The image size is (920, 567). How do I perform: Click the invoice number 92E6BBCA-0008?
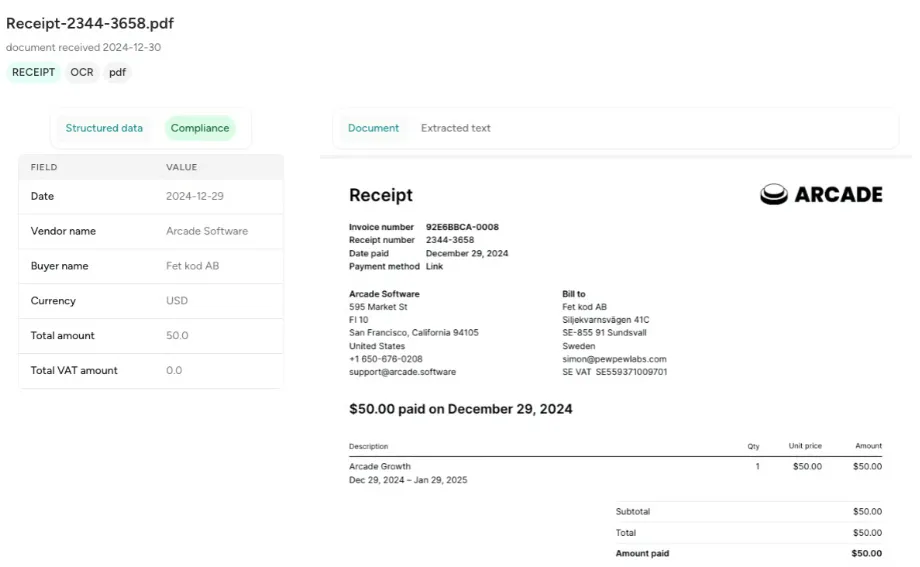(462, 227)
